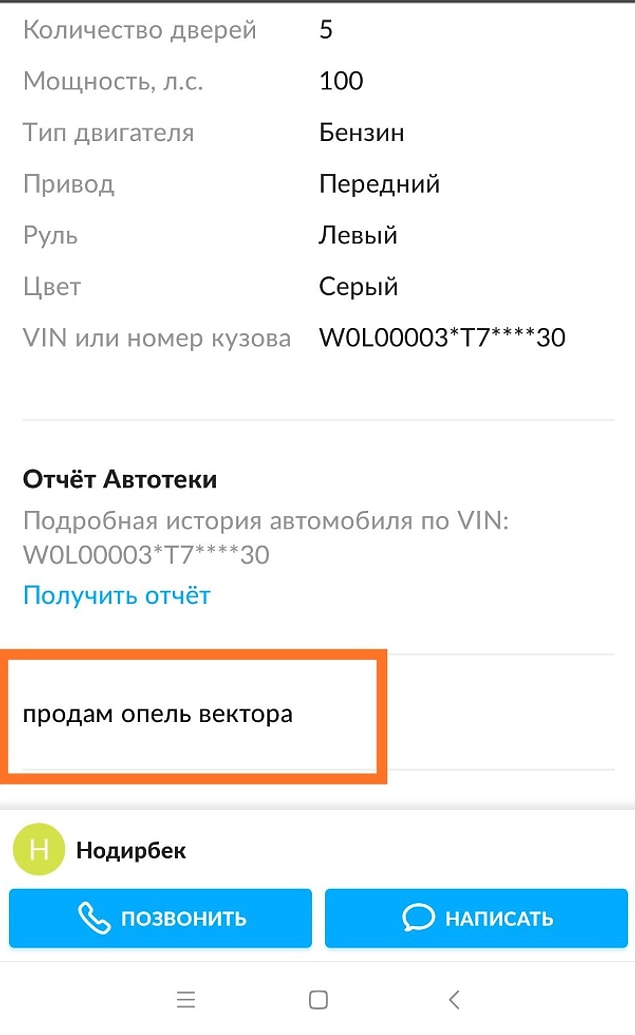Select the Цвет value Серый
Viewport: 635px width, 1035px height.
(358, 286)
